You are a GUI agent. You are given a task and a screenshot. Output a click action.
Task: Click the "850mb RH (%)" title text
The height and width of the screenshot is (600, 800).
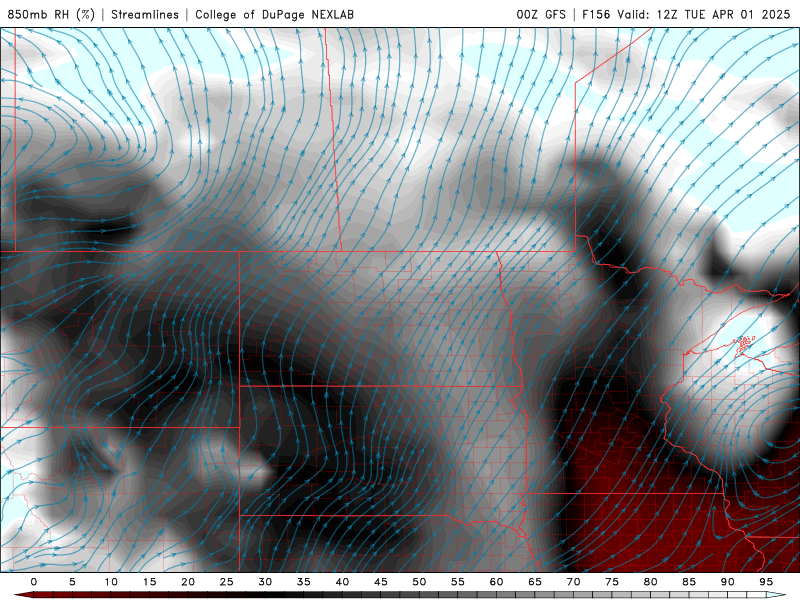[x=51, y=14]
